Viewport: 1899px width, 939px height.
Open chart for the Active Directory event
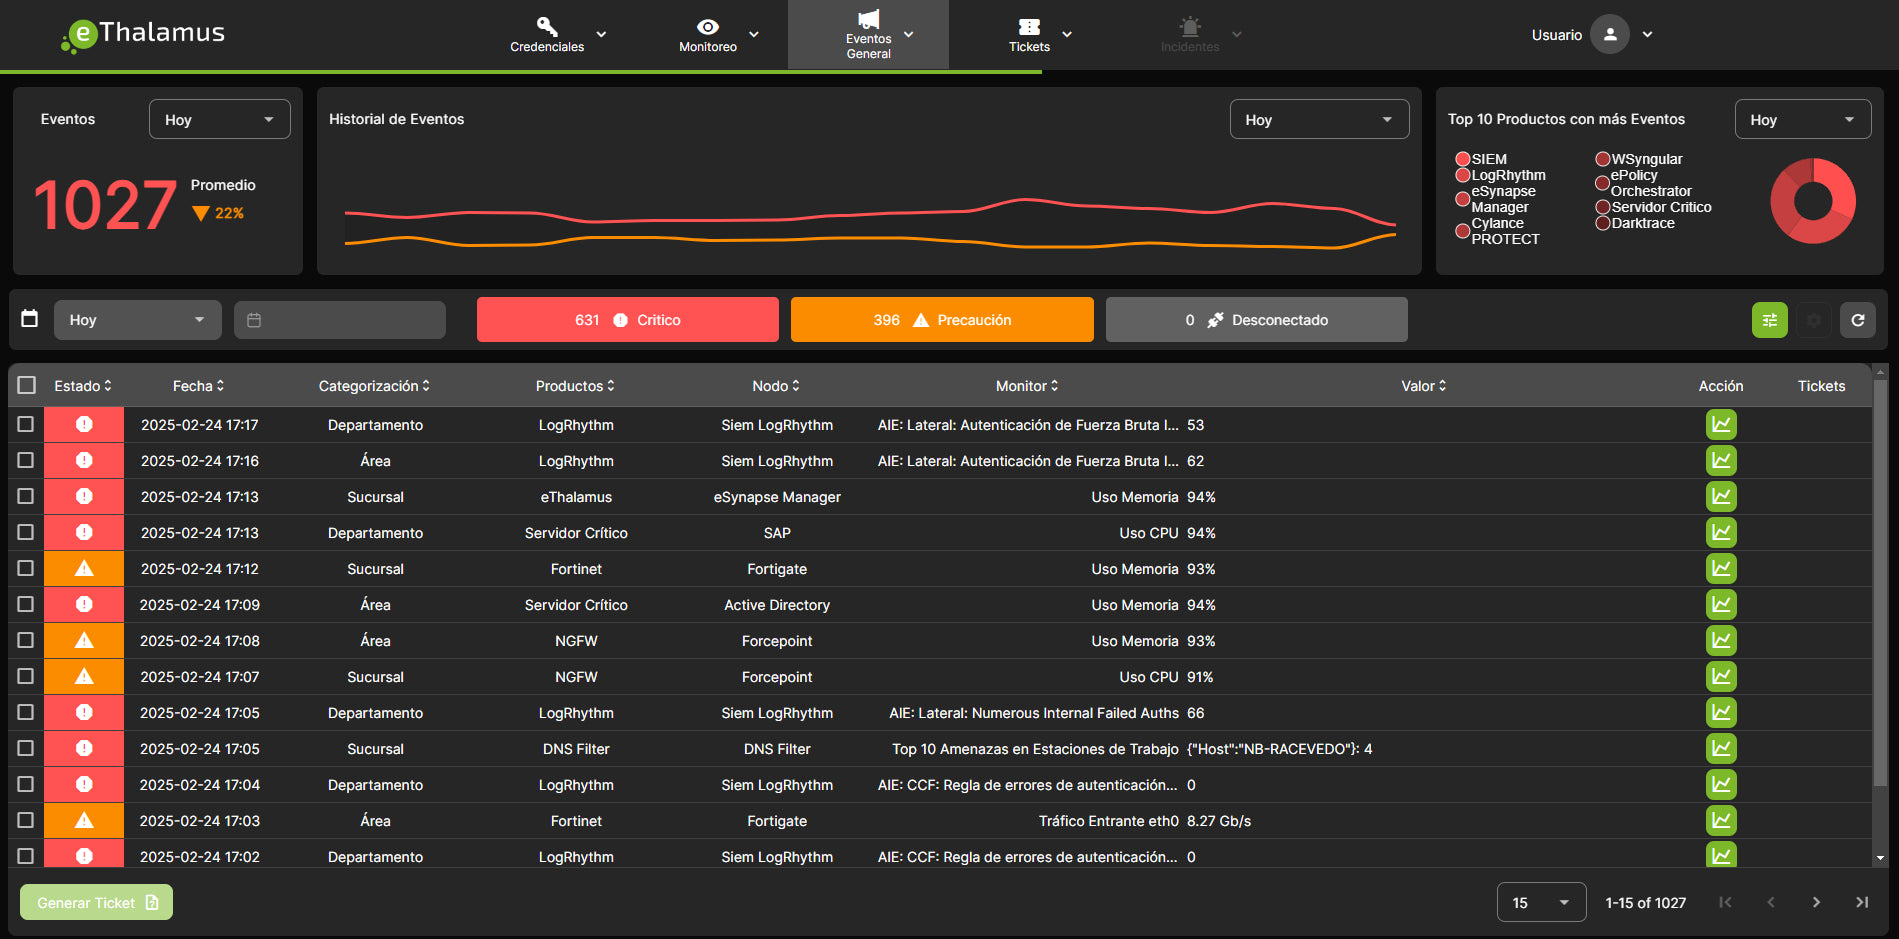[x=1721, y=605]
